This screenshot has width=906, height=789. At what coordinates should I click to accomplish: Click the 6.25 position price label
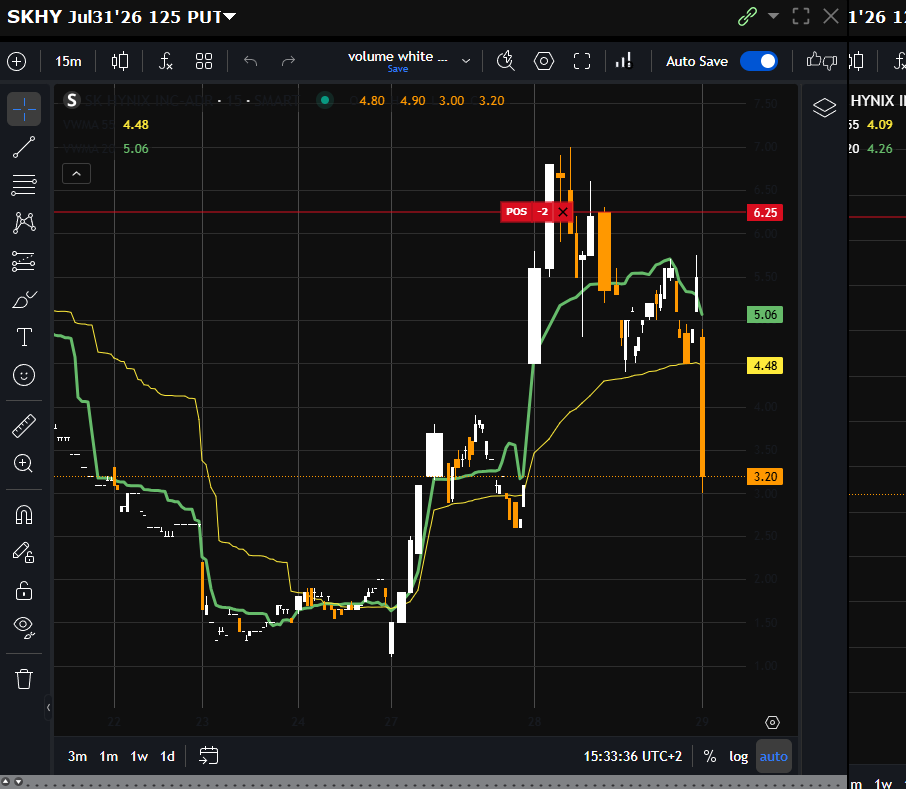[765, 213]
